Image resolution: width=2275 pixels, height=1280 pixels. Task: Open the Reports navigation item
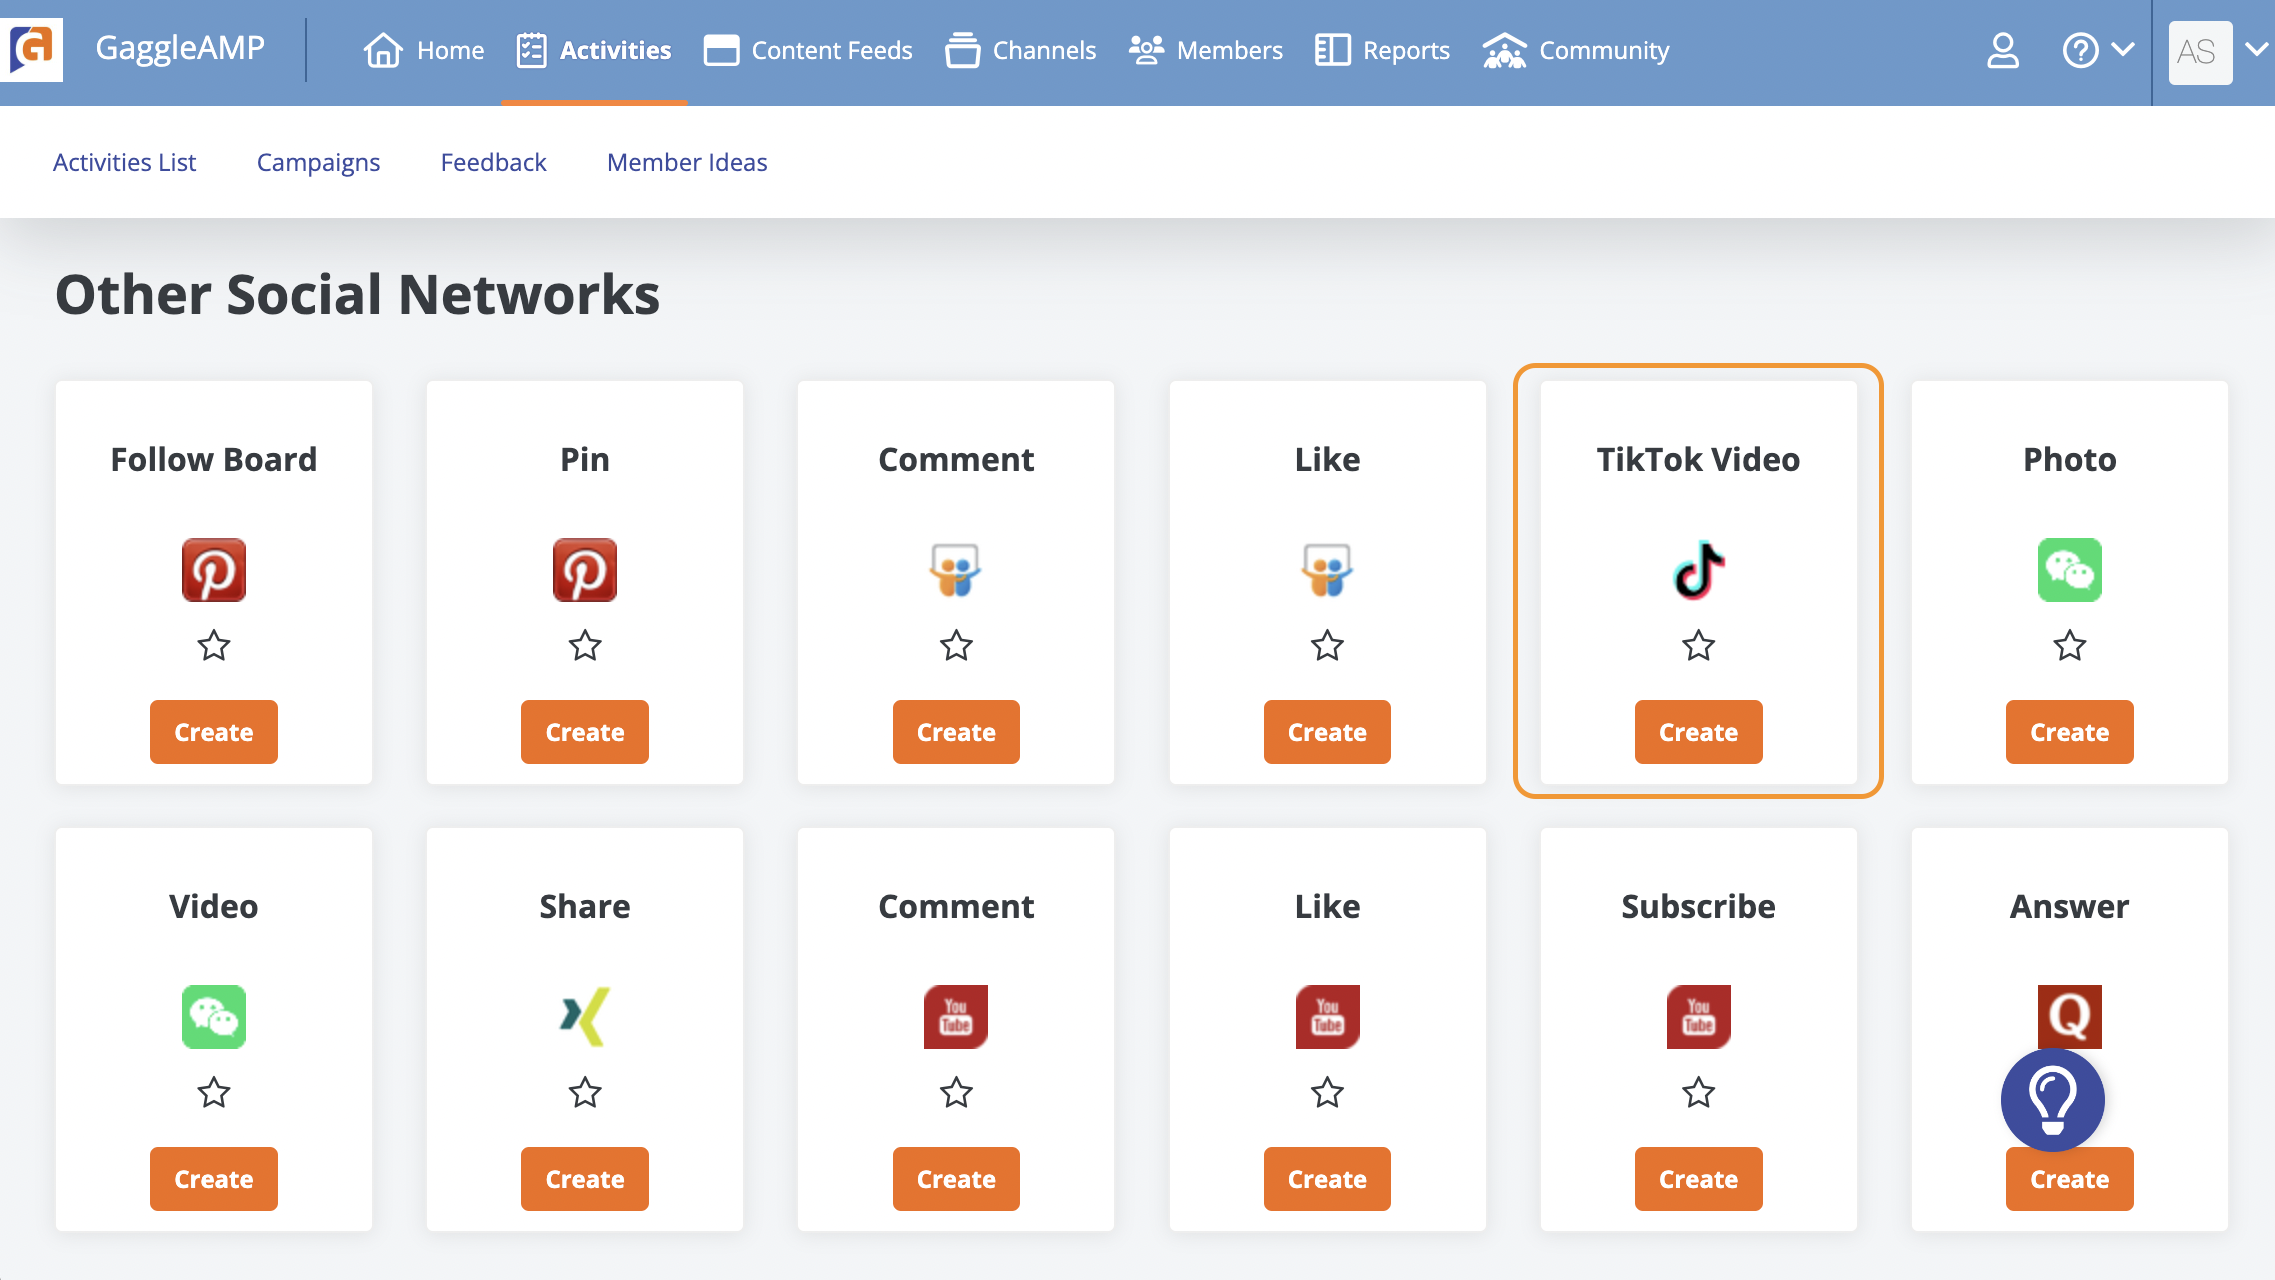(x=1382, y=50)
